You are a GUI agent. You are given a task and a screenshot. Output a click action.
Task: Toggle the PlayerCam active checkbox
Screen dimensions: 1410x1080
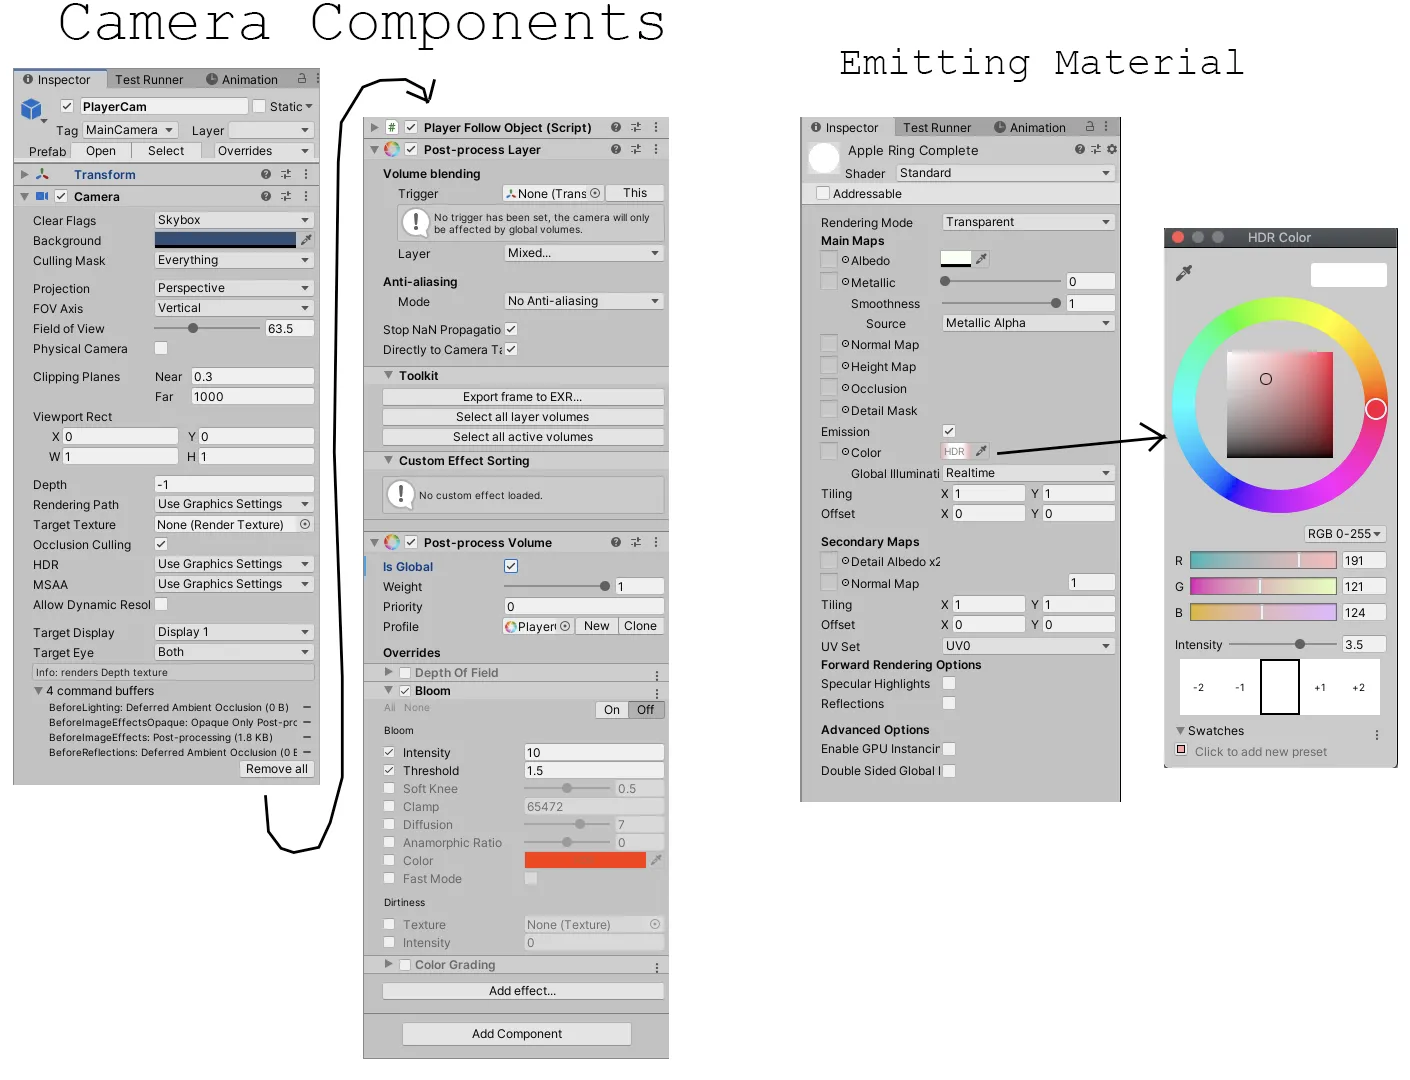point(67,106)
